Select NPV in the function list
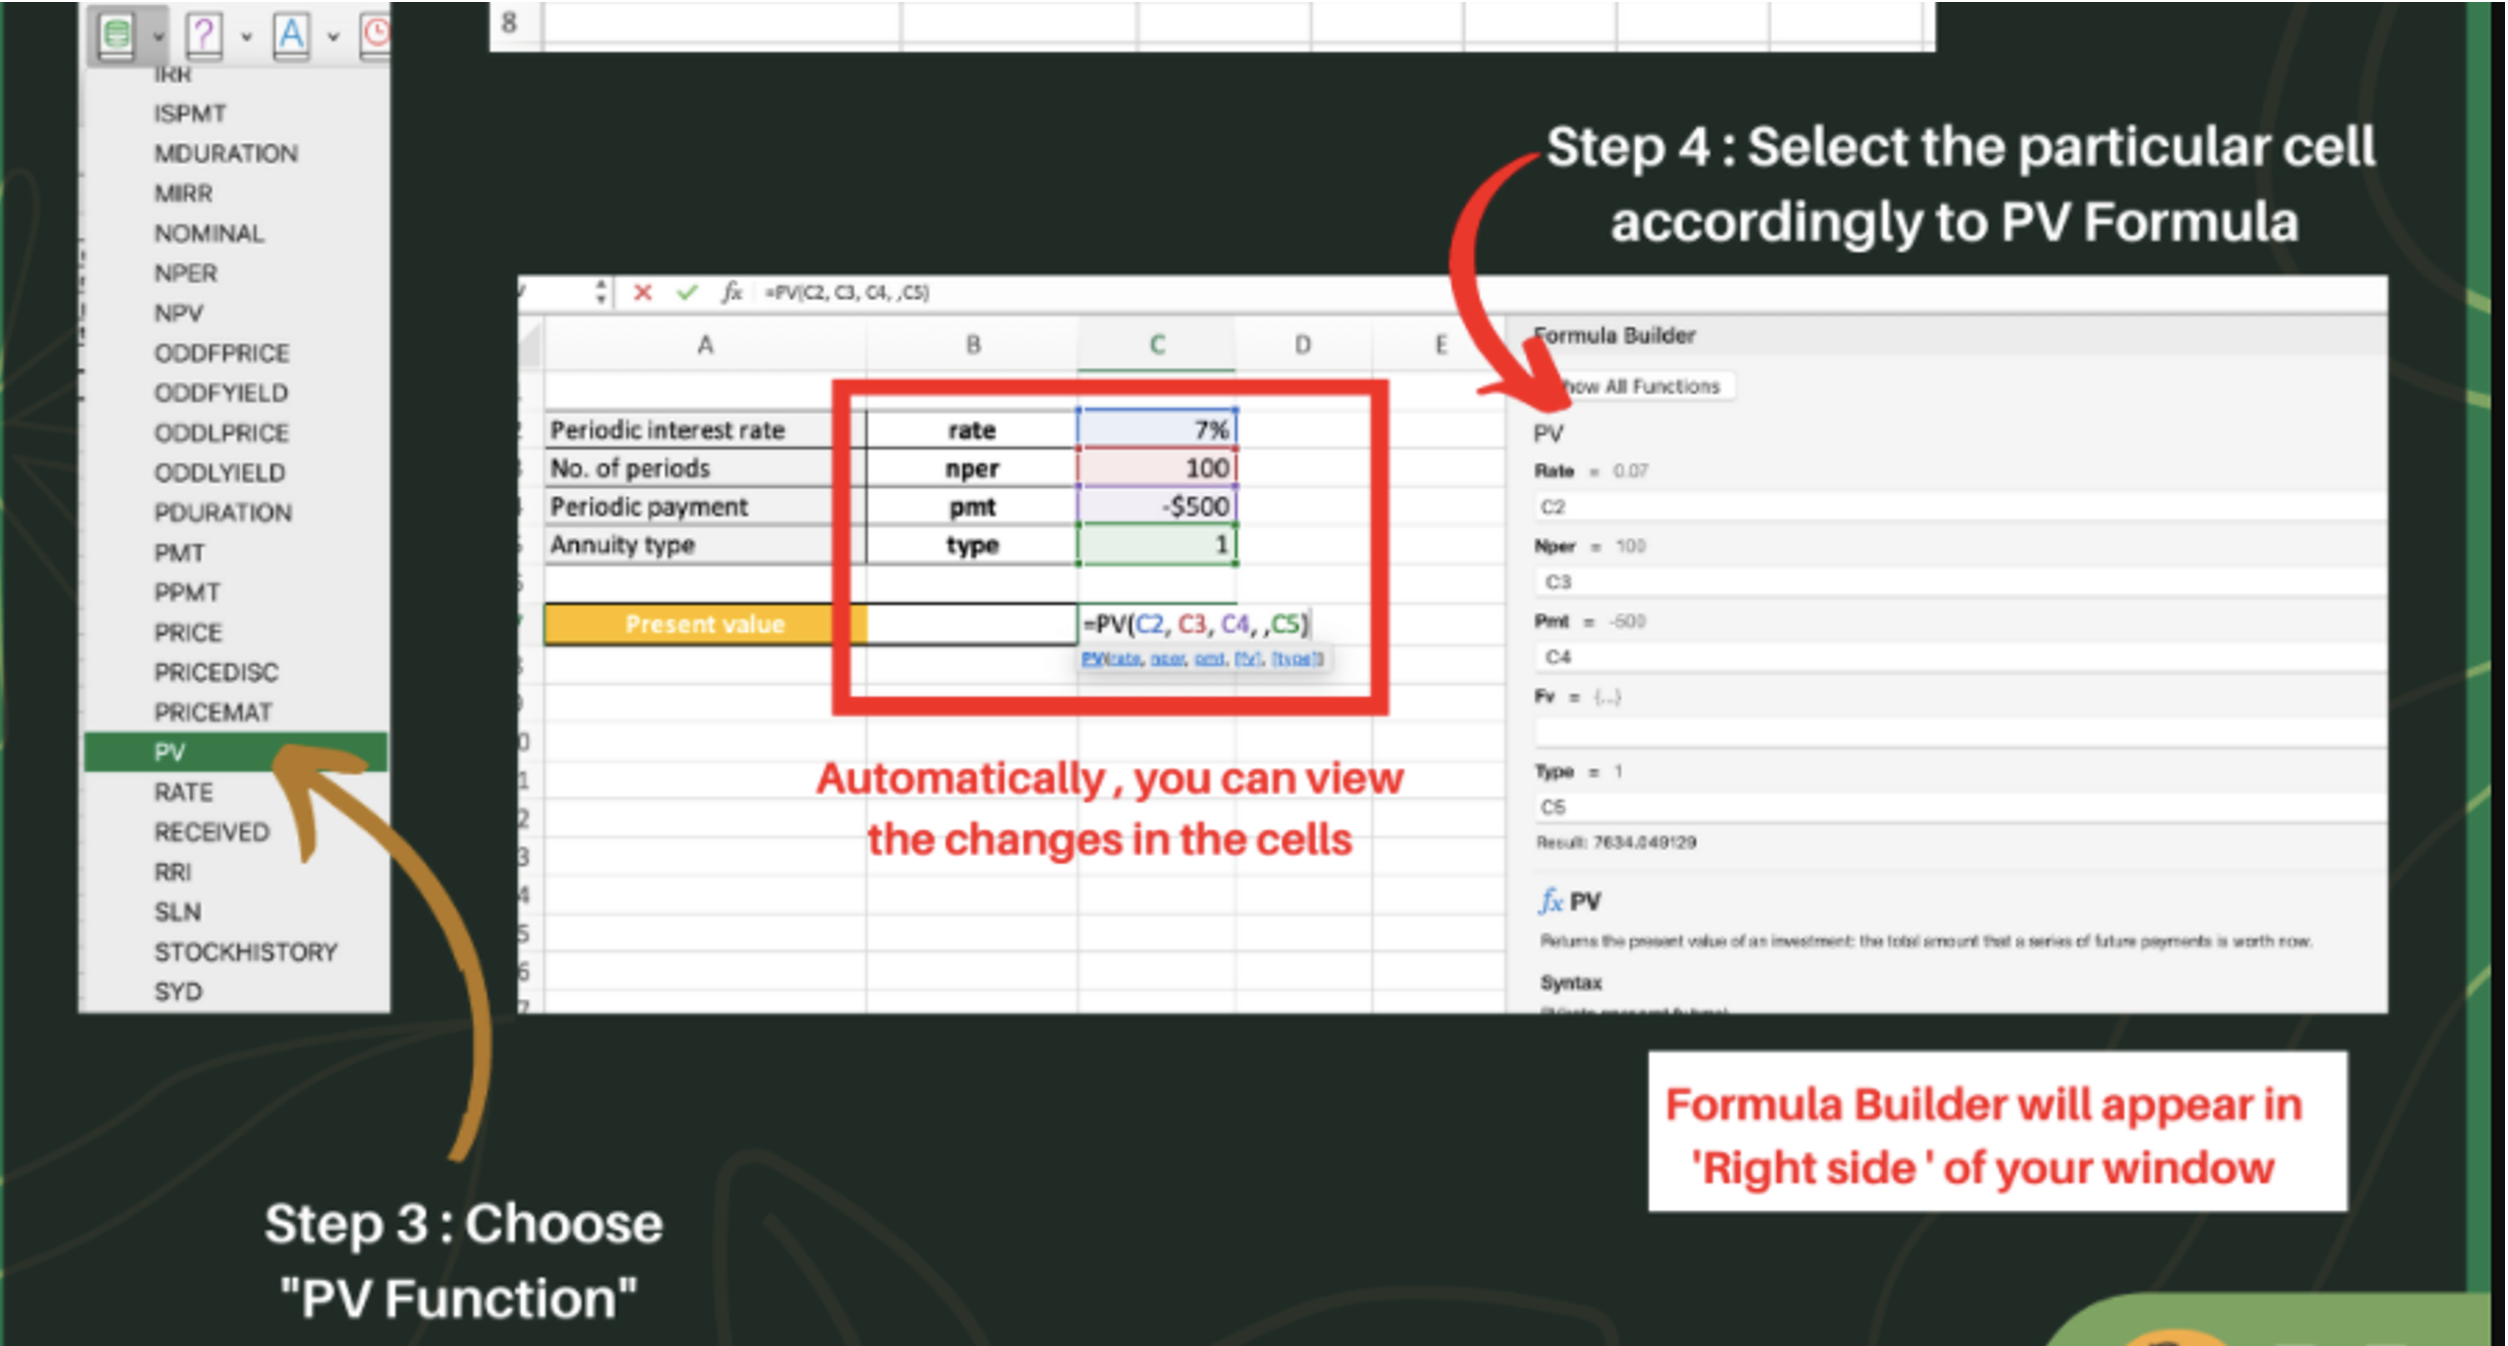2508x1346 pixels. coord(179,313)
